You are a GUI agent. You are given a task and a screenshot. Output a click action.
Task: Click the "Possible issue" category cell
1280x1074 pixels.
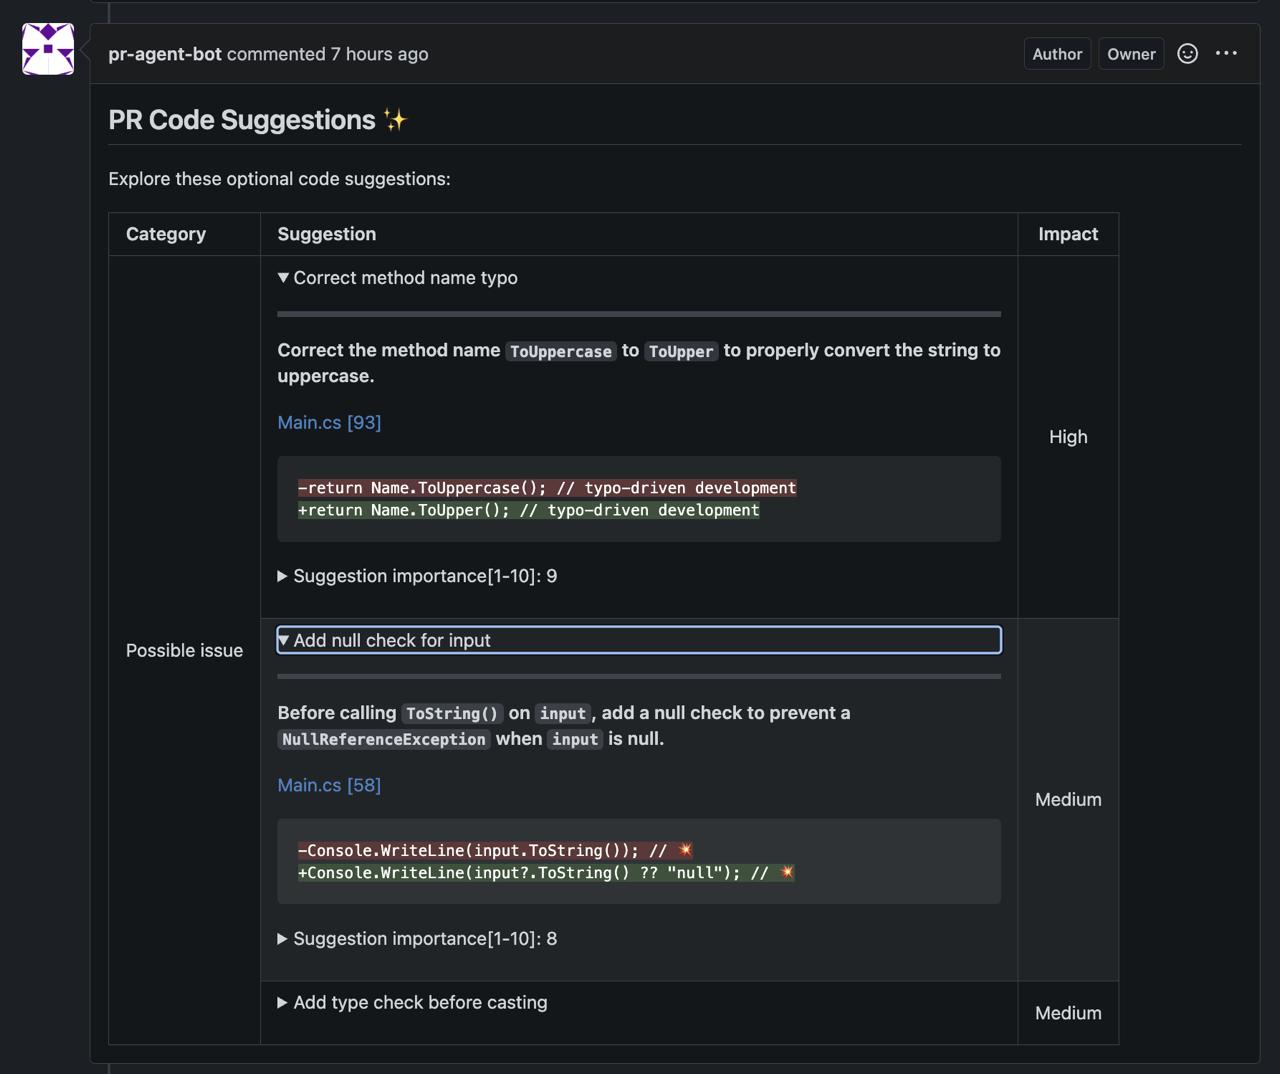(x=184, y=650)
